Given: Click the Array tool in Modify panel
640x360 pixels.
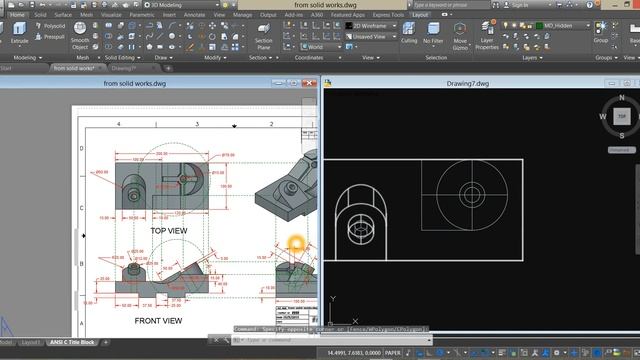Looking at the screenshot, I should 235,47.
